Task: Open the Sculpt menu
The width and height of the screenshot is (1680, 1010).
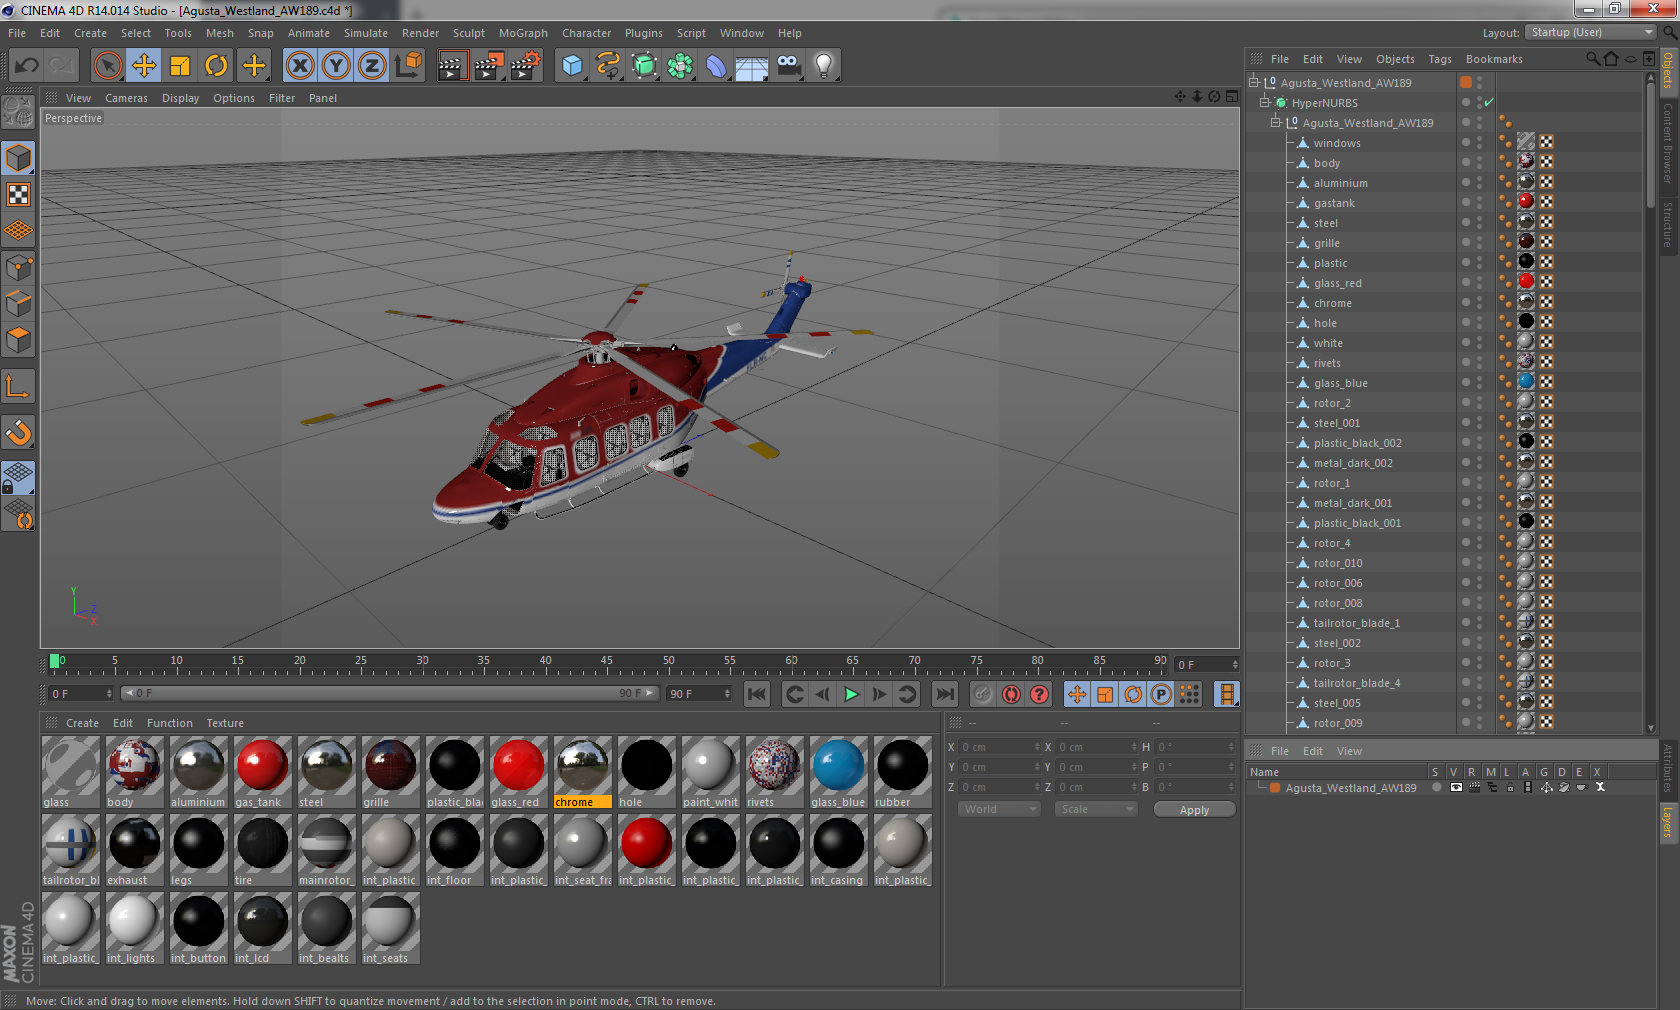Action: point(468,33)
